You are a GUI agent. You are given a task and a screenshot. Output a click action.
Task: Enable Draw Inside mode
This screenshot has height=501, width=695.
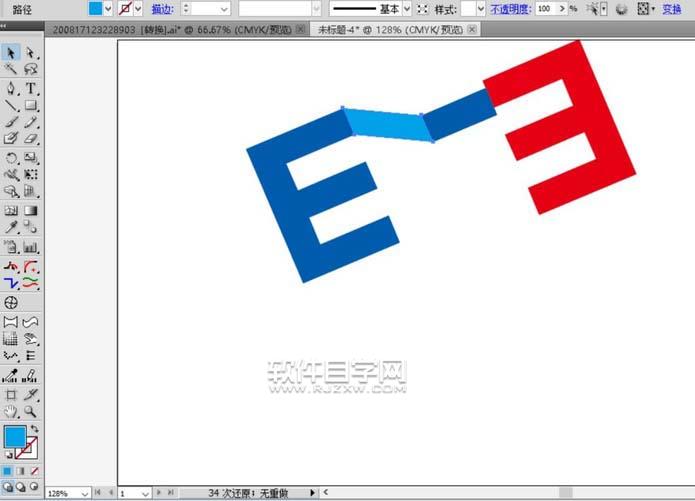tap(34, 487)
